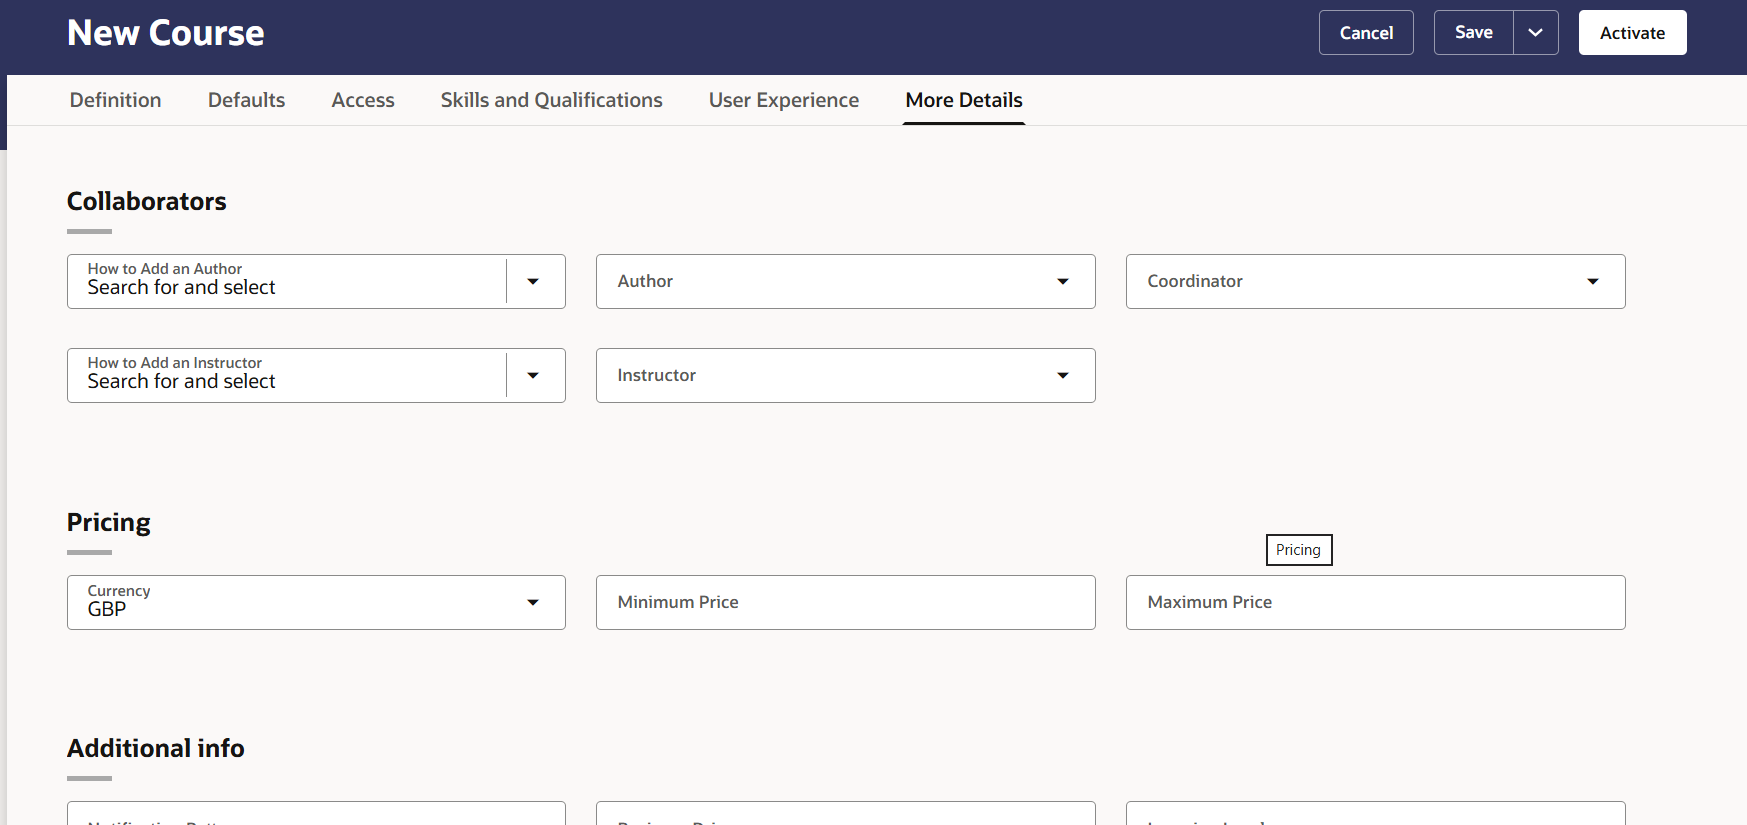Click the Save button
The width and height of the screenshot is (1747, 825).
tap(1474, 33)
